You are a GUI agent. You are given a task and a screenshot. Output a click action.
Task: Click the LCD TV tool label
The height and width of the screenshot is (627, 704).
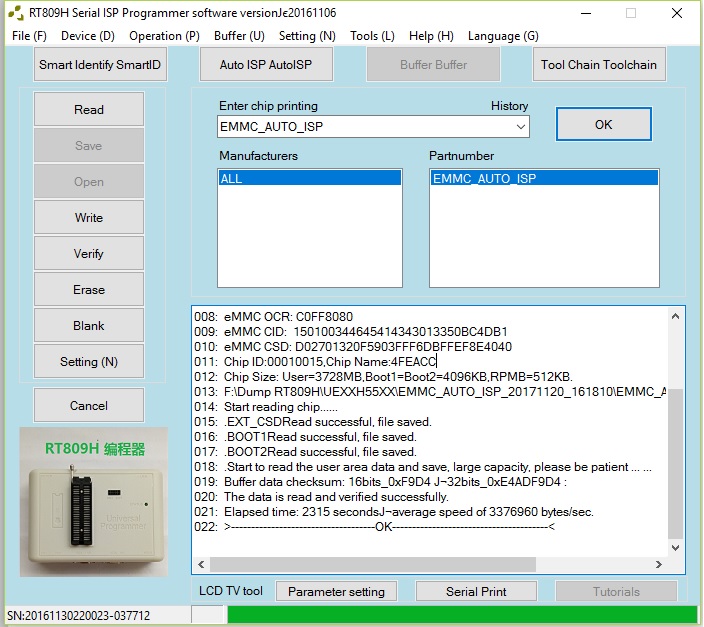[x=231, y=591]
